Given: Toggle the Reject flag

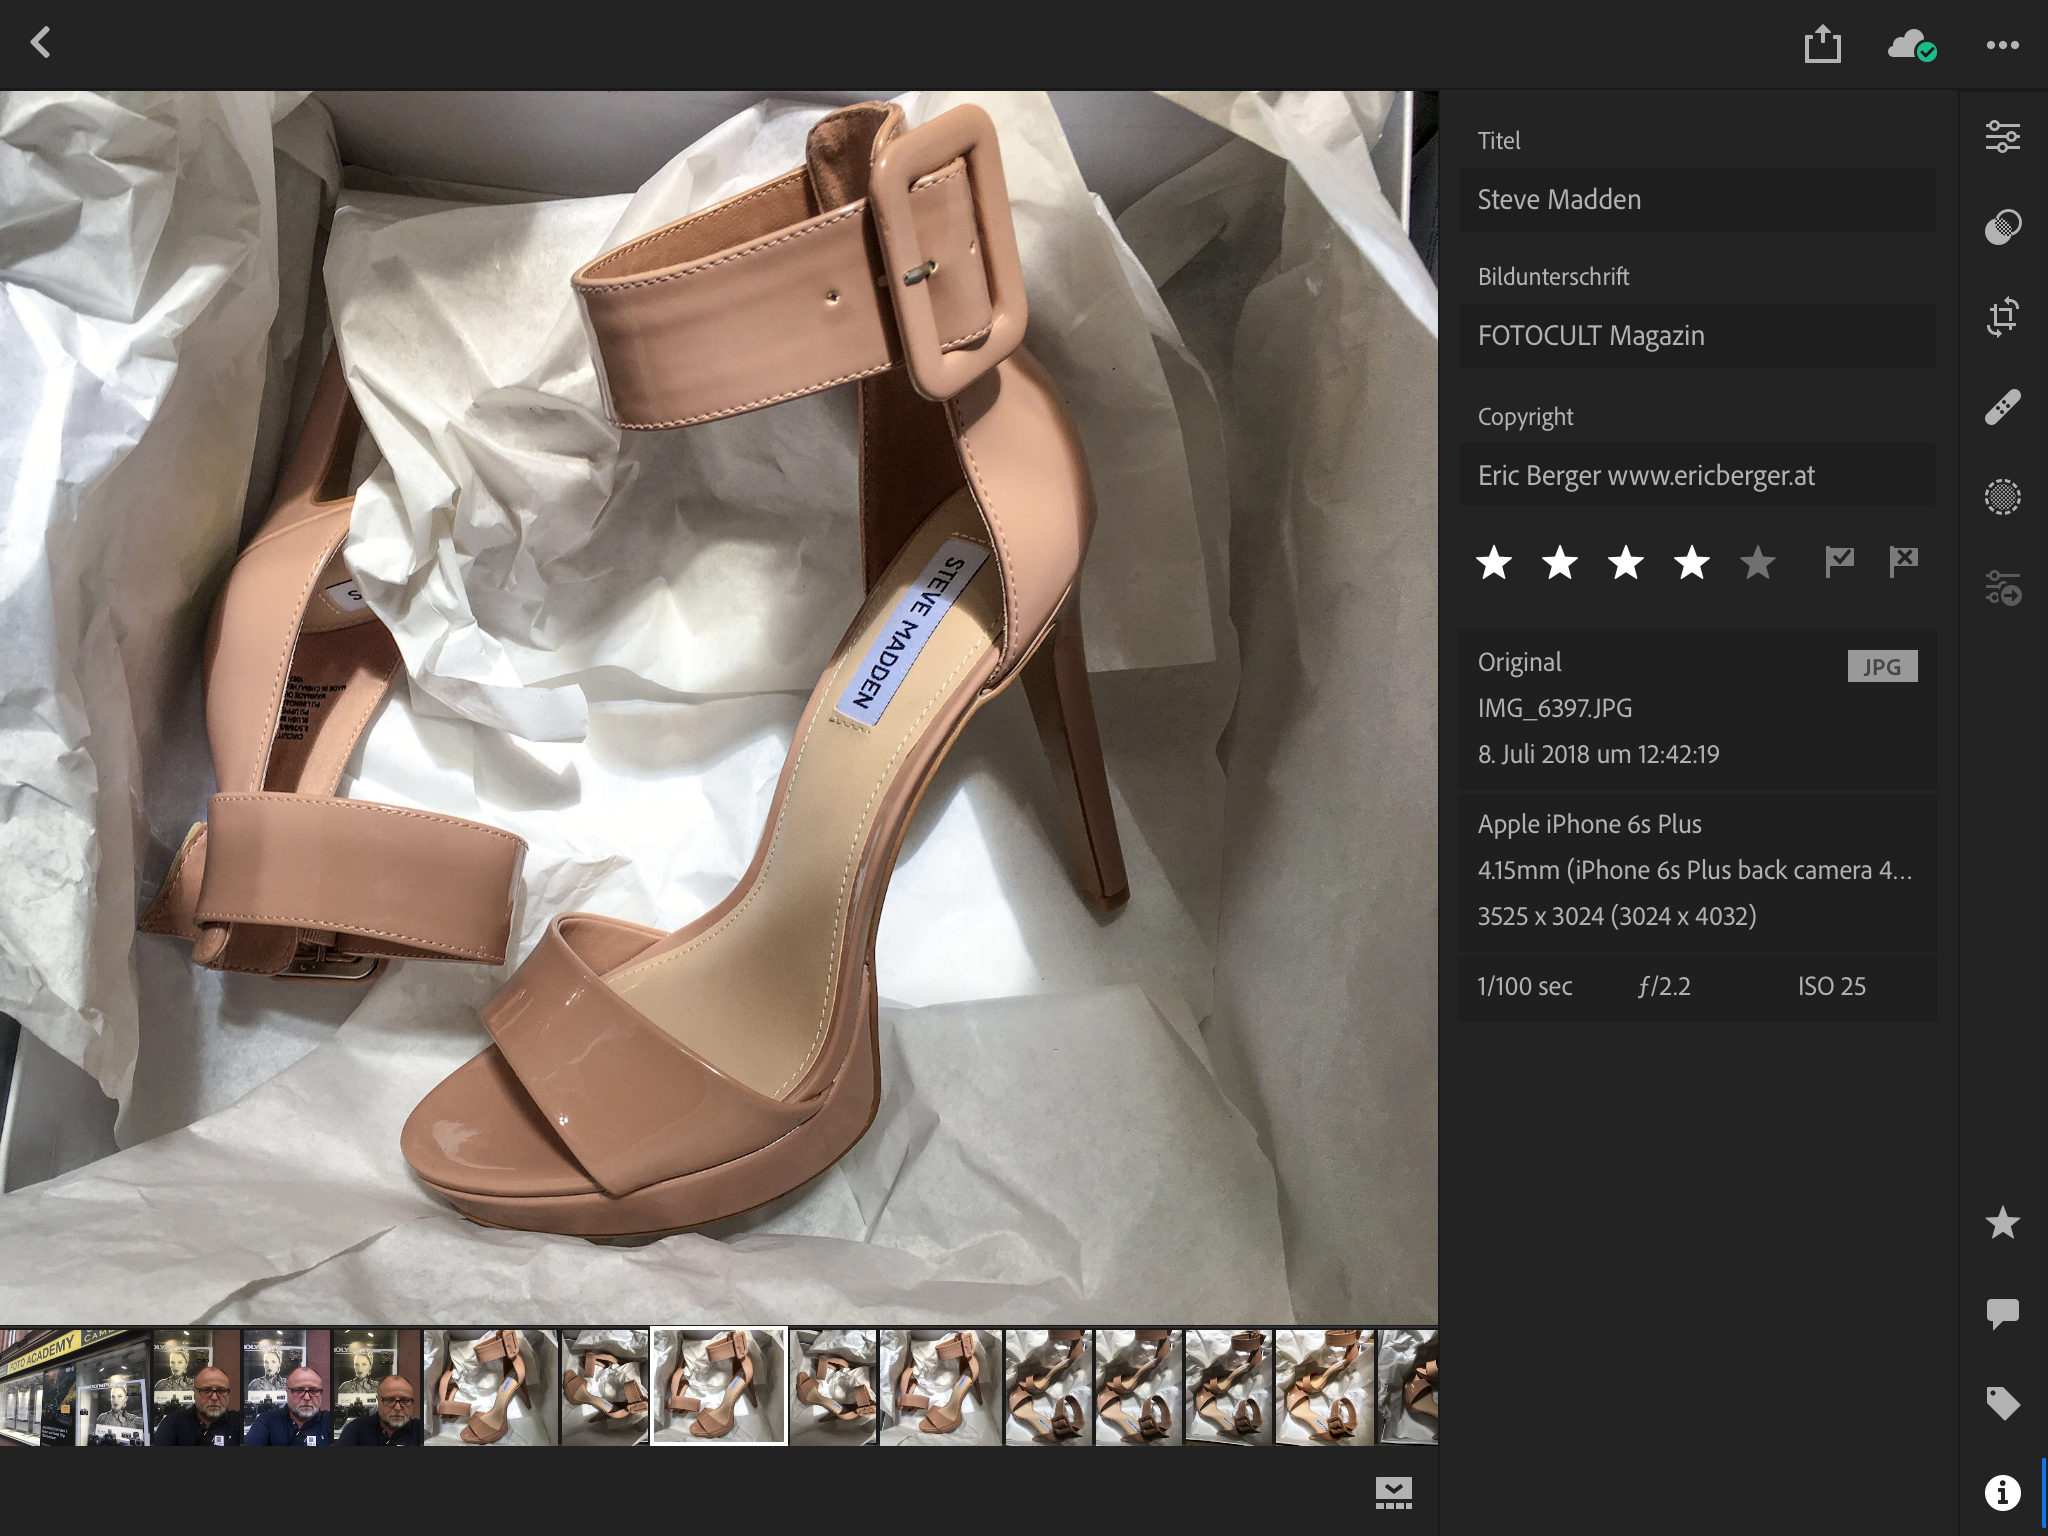Looking at the screenshot, I should pos(1903,562).
